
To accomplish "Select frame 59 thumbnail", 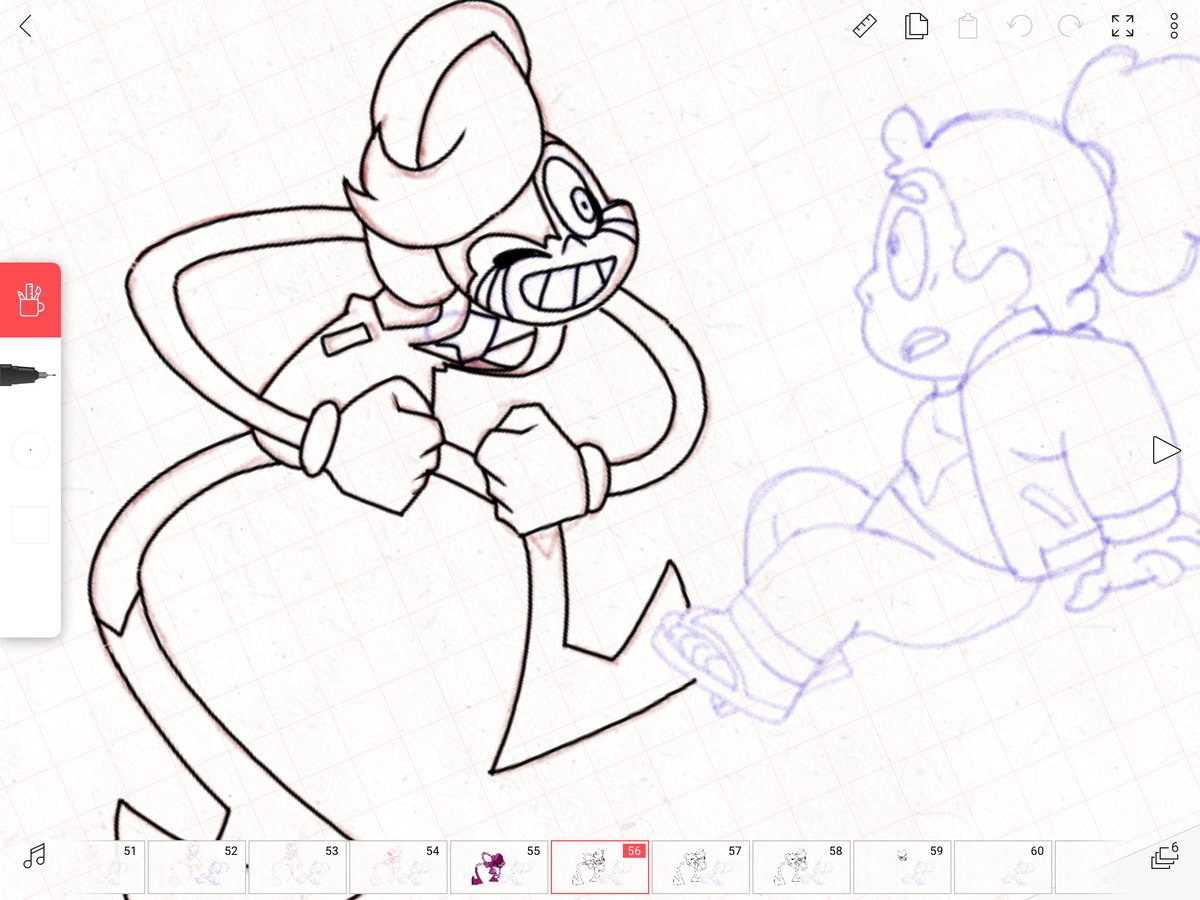I will [x=902, y=866].
